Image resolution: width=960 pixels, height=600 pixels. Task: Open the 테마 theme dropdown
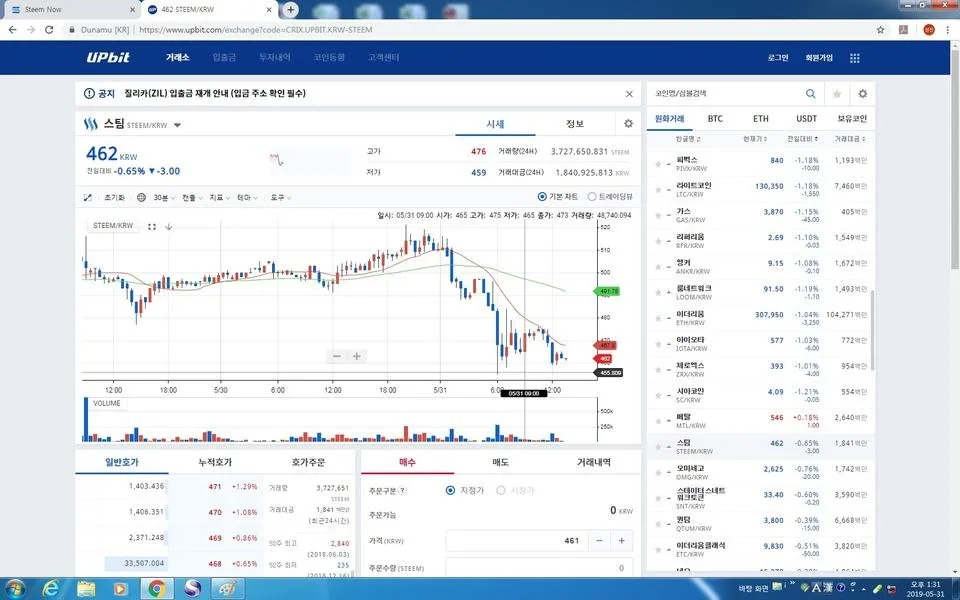coord(247,197)
